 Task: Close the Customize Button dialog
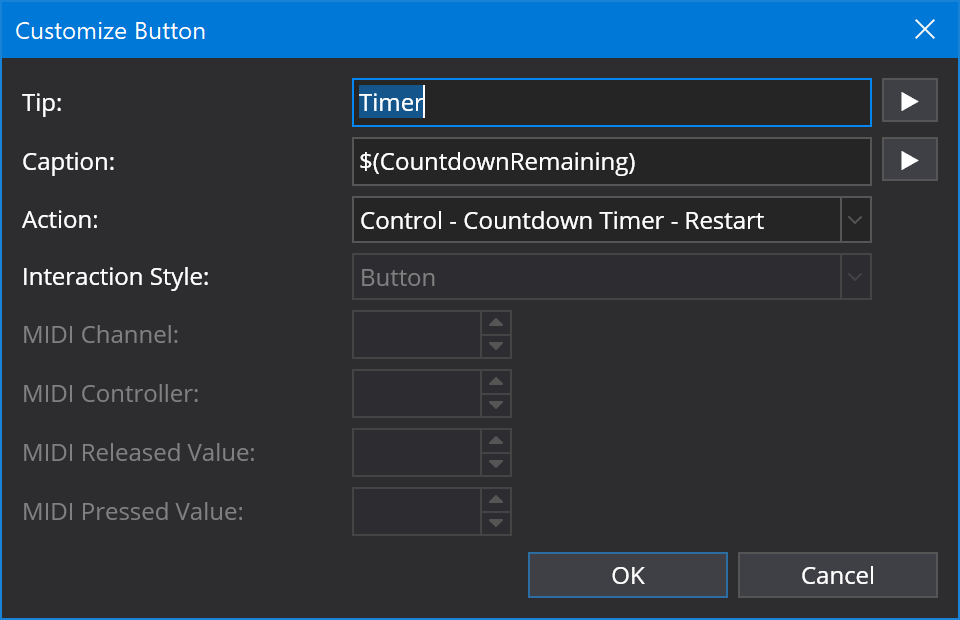point(924,29)
